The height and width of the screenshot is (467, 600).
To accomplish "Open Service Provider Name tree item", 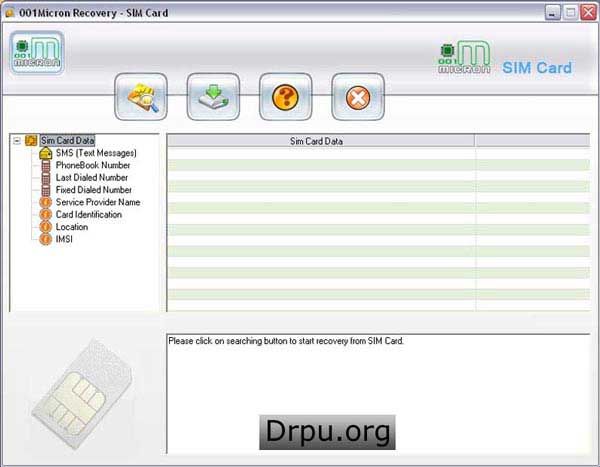I will tap(98, 202).
